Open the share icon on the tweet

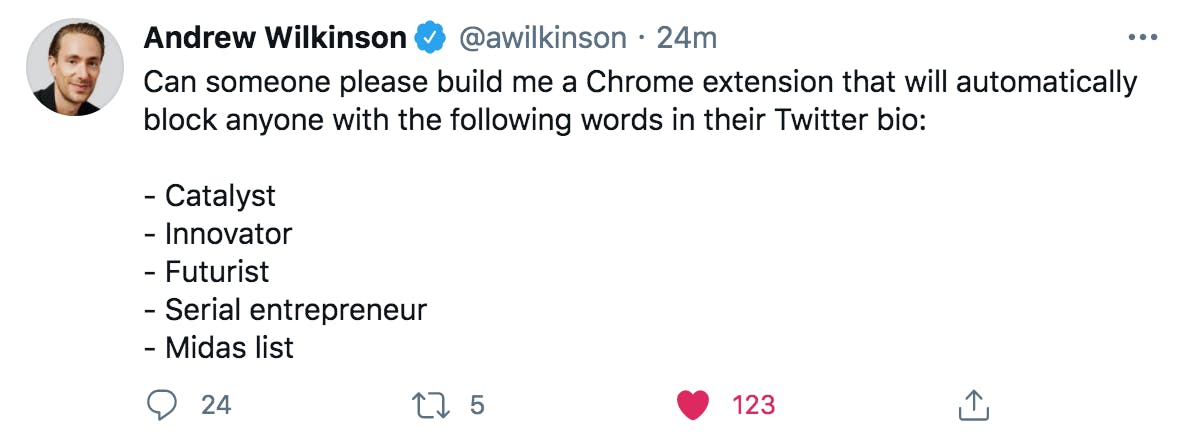[x=974, y=405]
